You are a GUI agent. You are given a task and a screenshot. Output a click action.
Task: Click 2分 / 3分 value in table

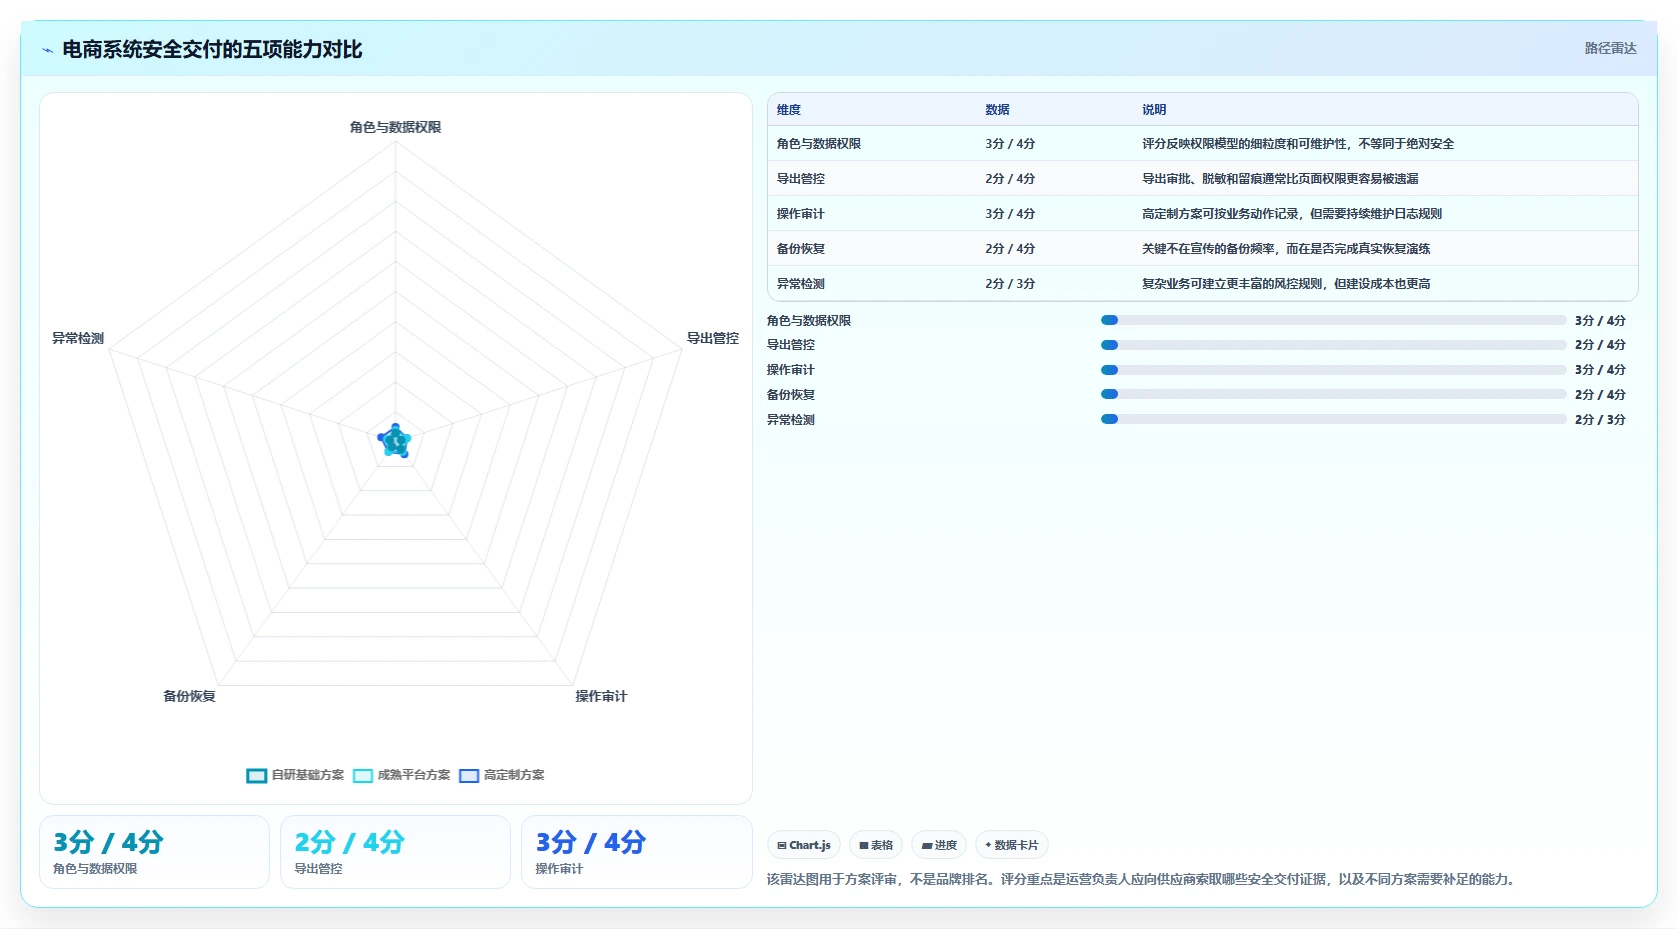click(1010, 284)
